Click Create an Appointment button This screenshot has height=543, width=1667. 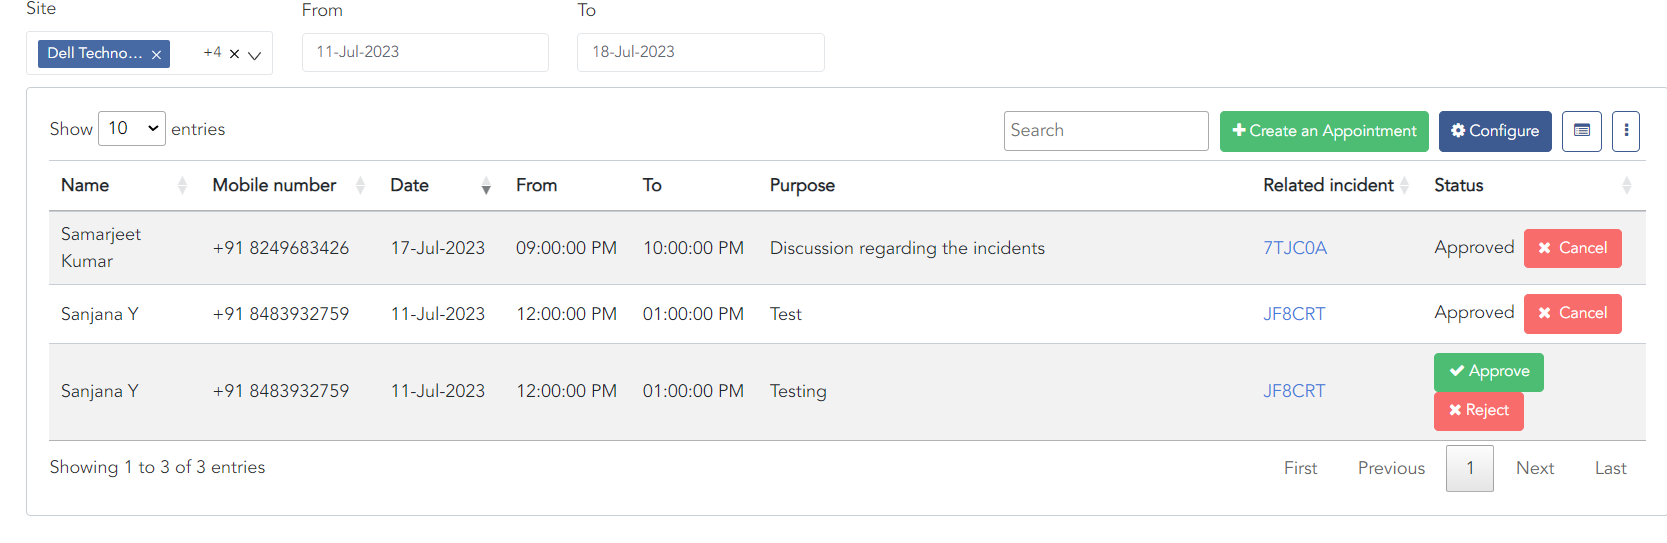1323,131
